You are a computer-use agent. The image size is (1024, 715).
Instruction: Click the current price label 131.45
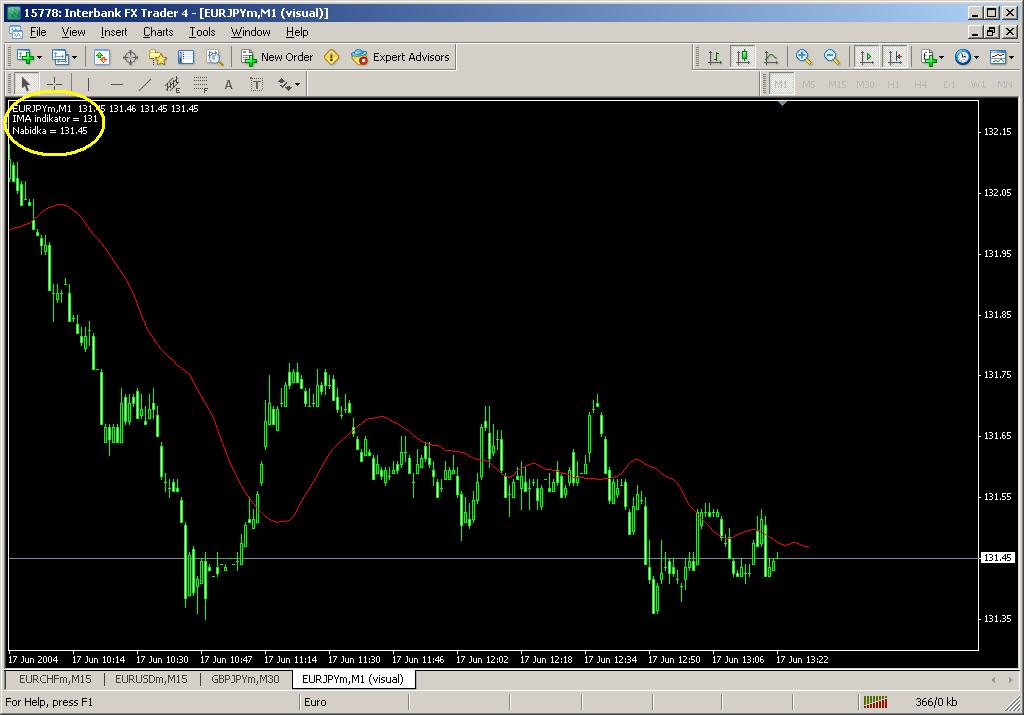(998, 558)
